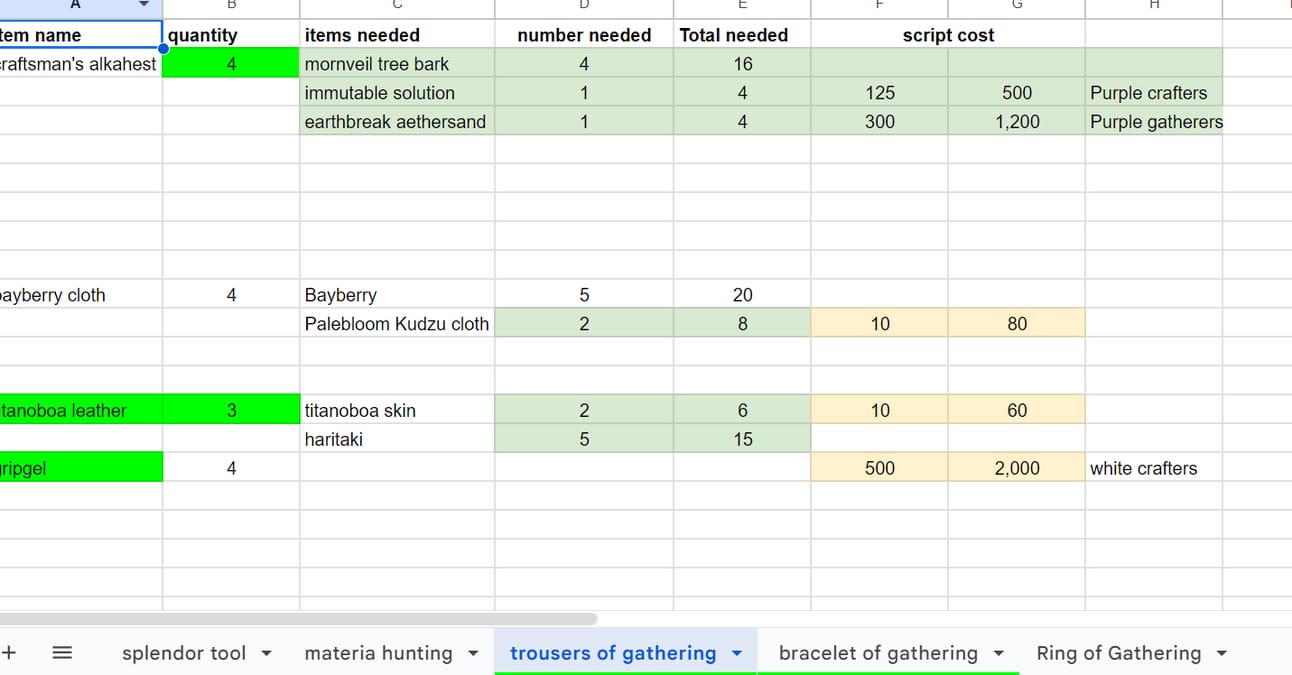Select the 500 cost cell in immutable solution row

(x=1016, y=93)
